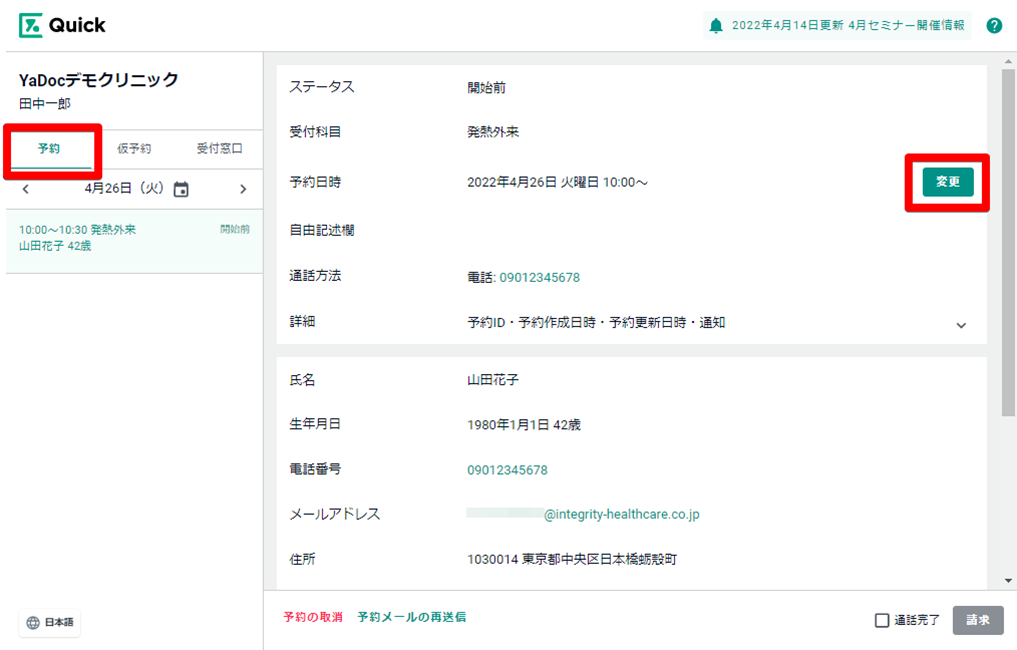Click the 変更 button

[x=947, y=182]
